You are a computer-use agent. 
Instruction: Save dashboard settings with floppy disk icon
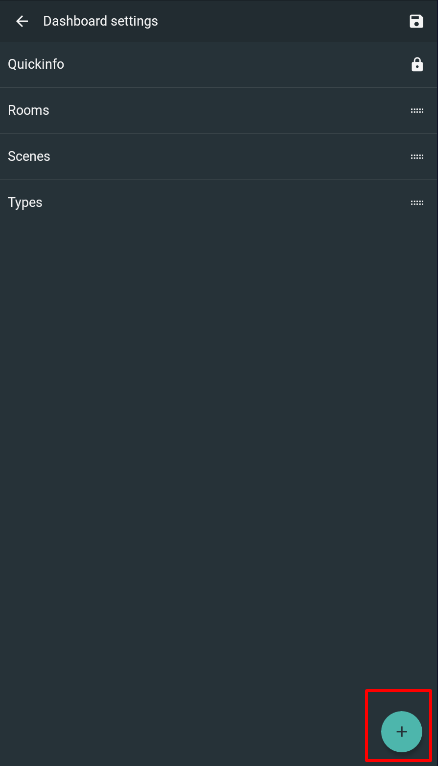click(416, 21)
